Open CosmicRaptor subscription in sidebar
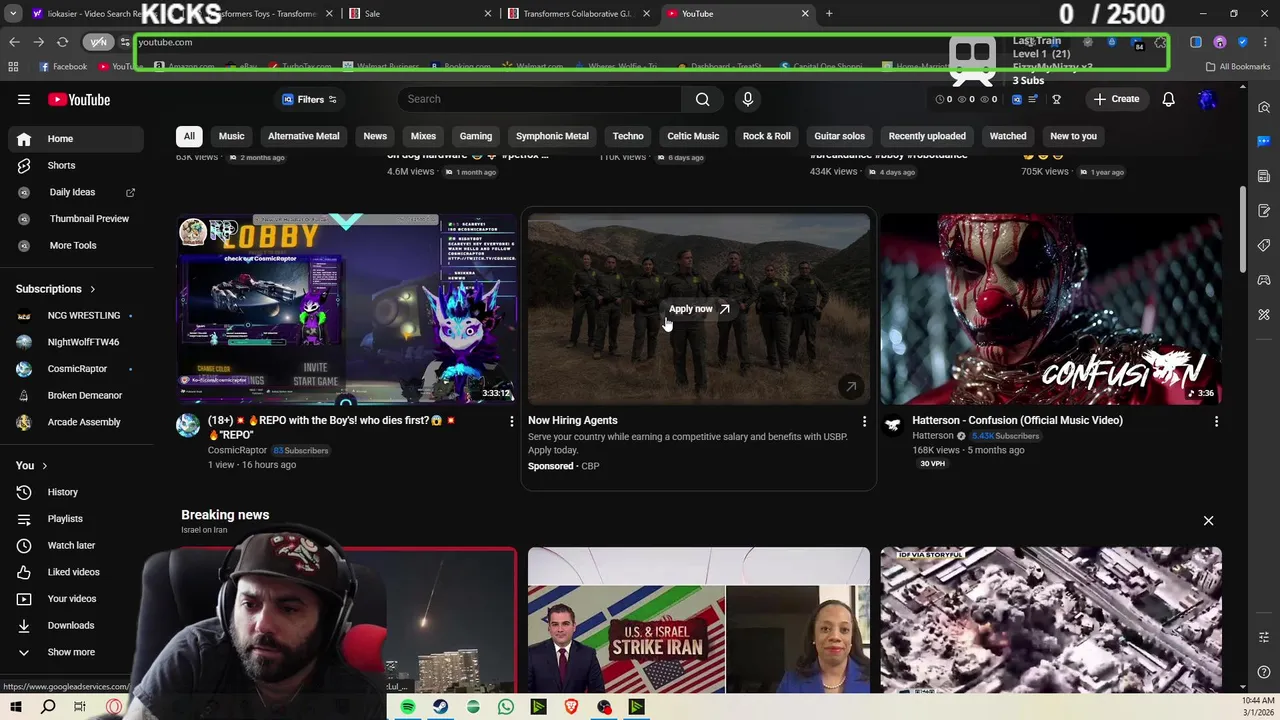The height and width of the screenshot is (720, 1280). click(78, 369)
